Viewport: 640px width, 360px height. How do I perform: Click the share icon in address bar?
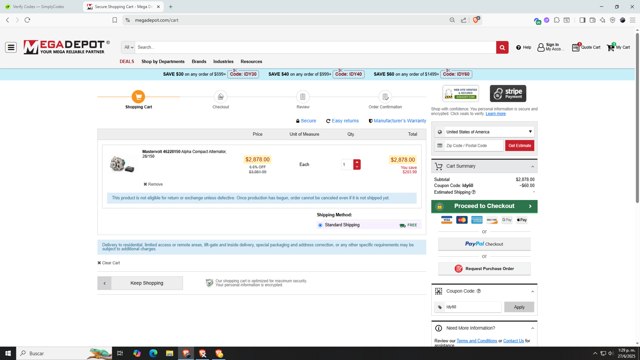464,20
